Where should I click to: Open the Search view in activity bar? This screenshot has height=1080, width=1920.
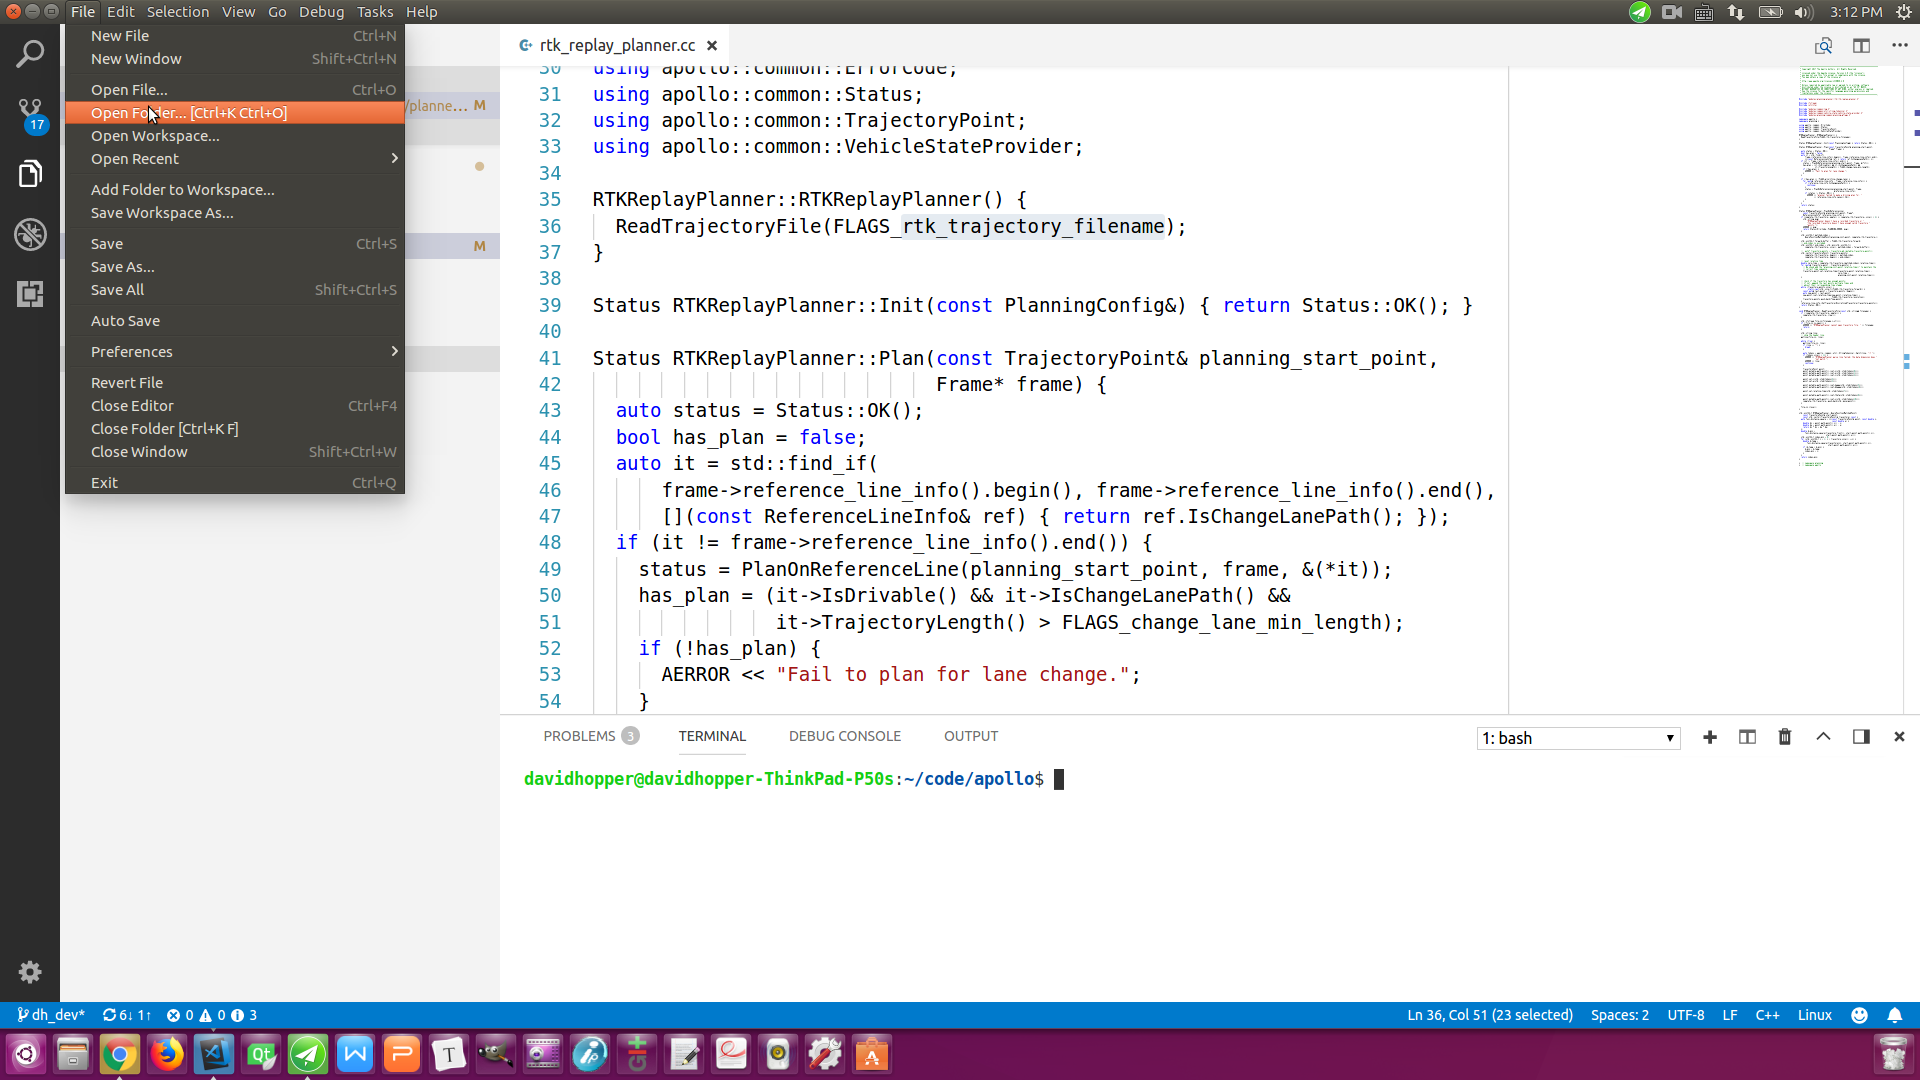(x=30, y=54)
